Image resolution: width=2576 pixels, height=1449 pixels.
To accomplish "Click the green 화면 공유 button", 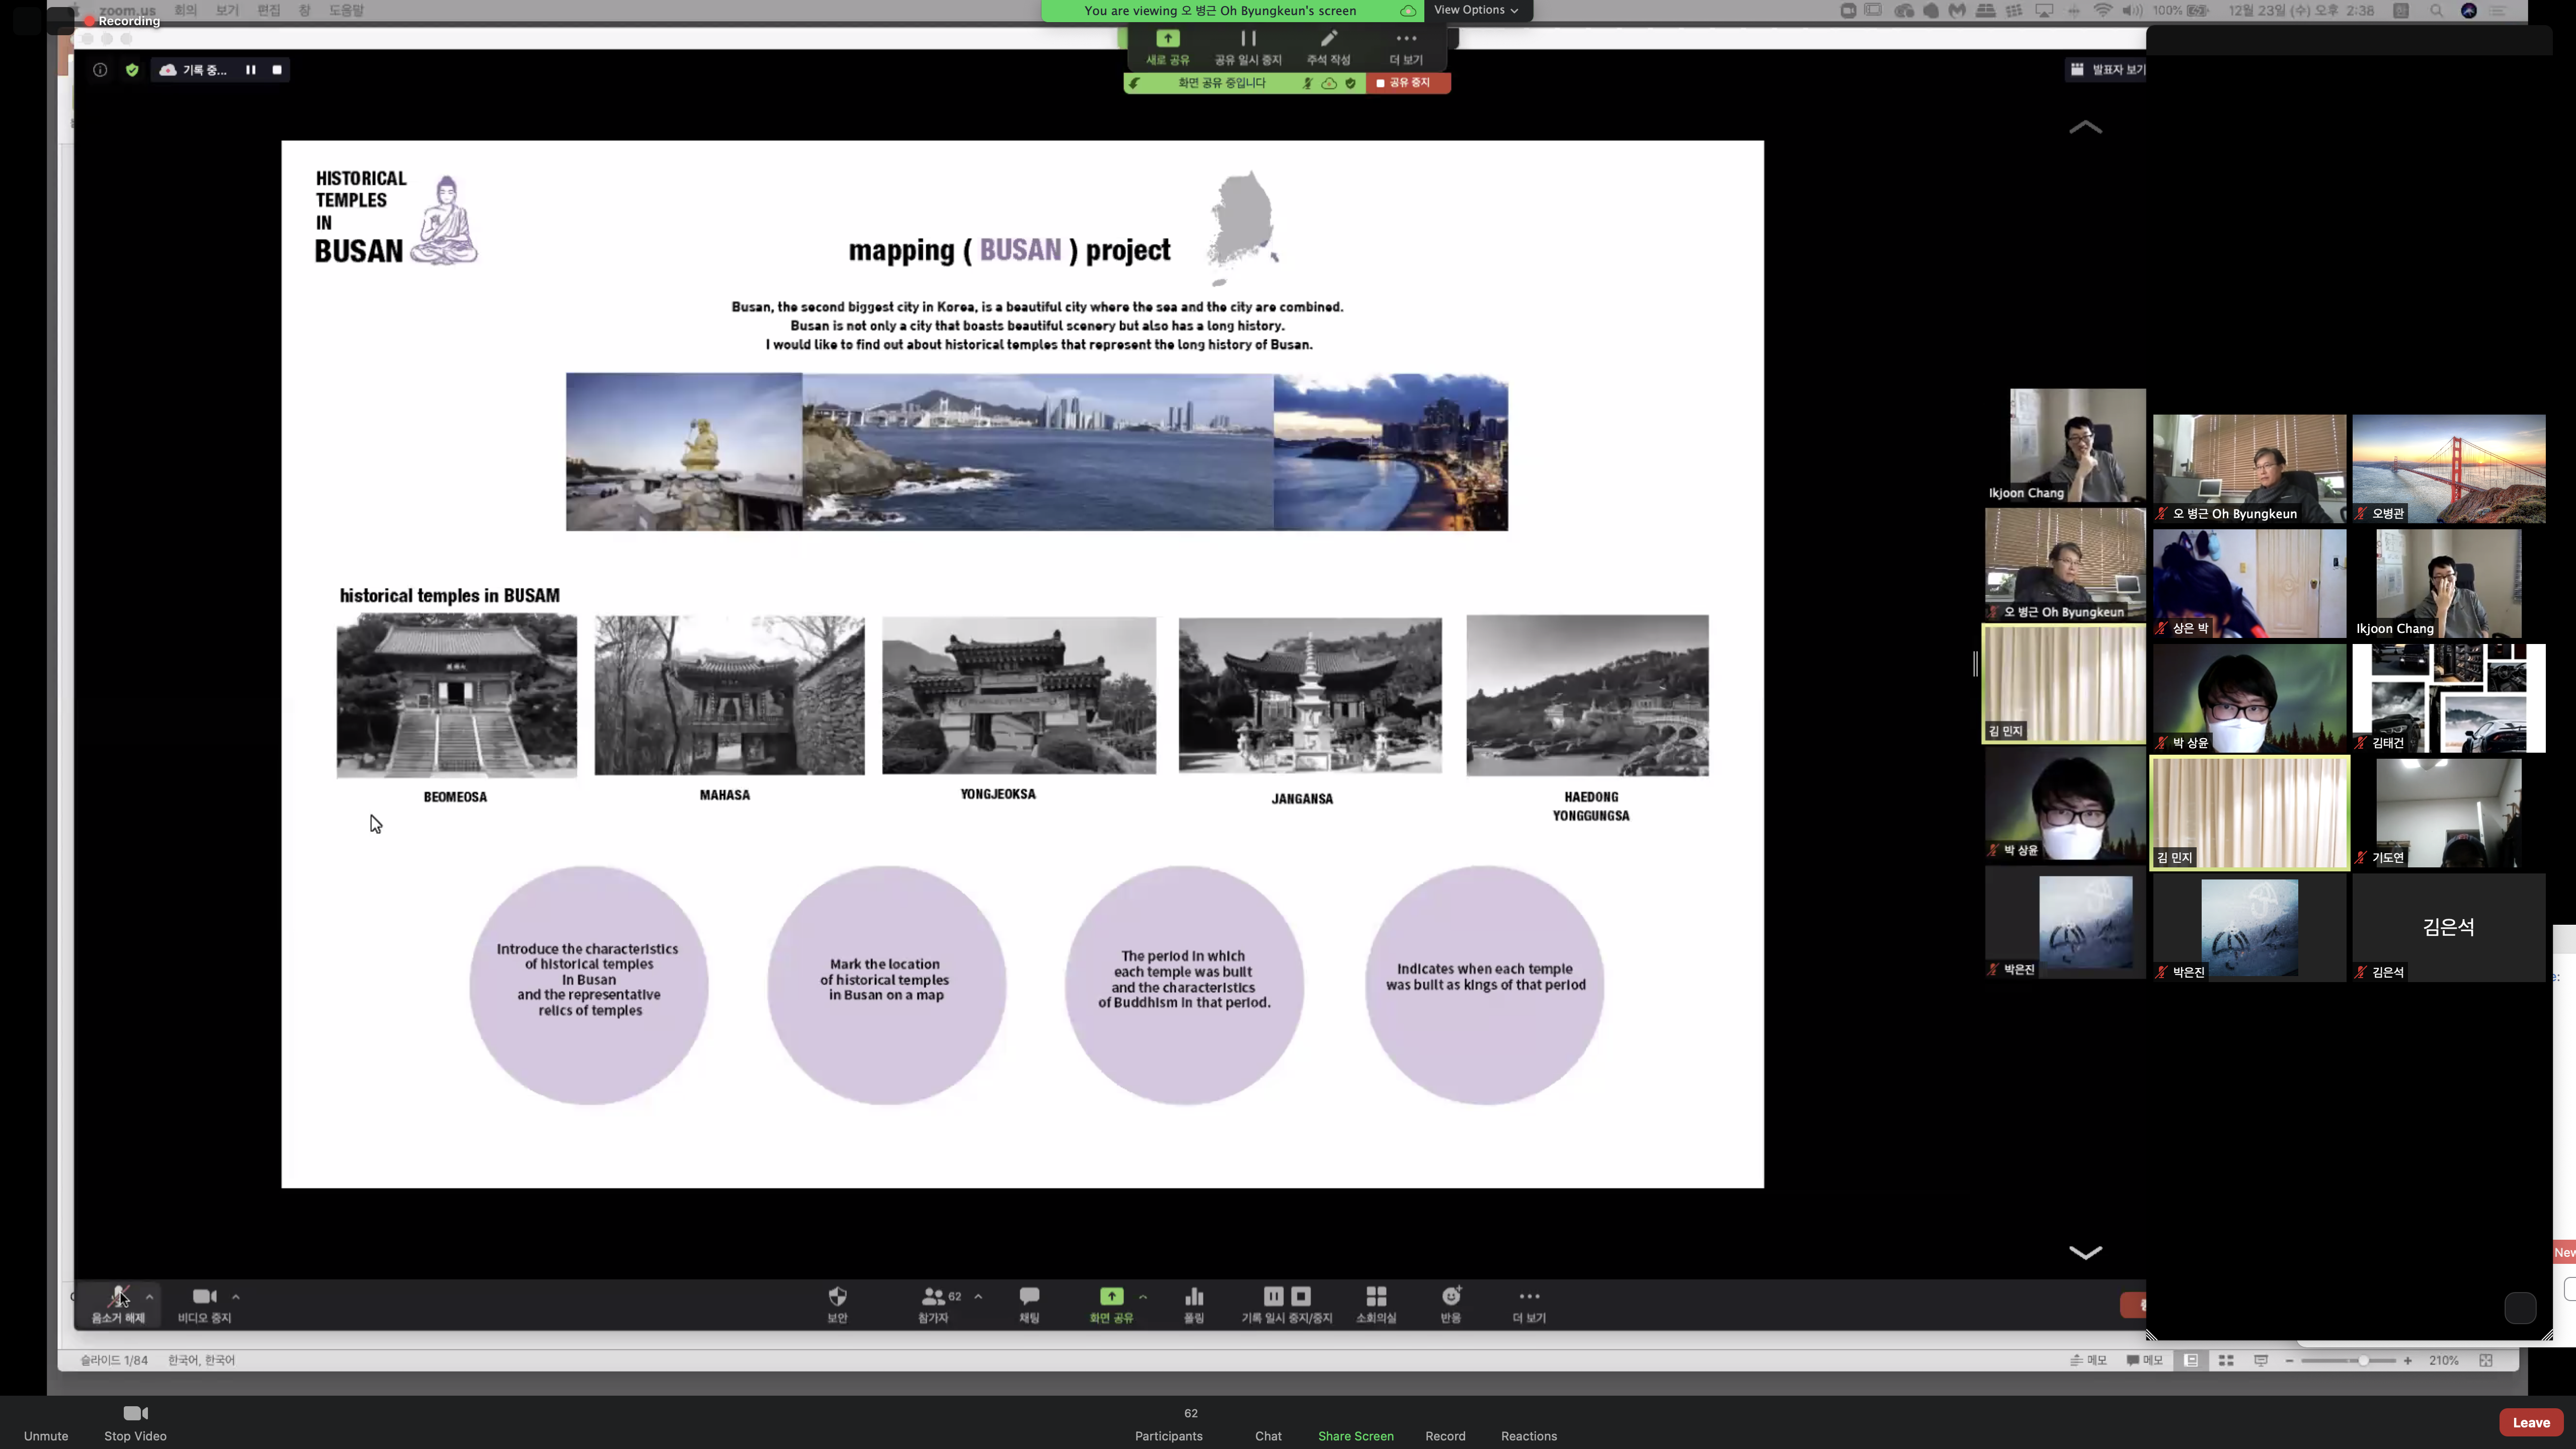I will point(1111,1305).
